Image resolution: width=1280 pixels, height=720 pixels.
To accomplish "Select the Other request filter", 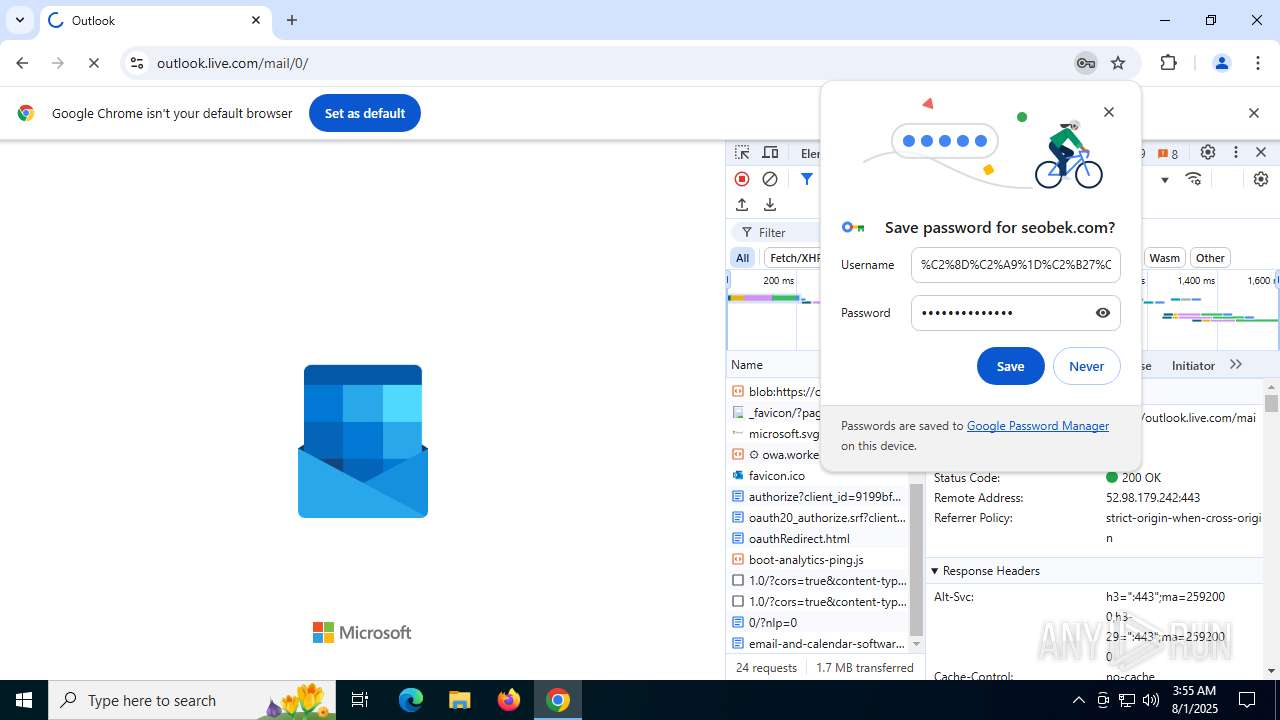I will click(x=1210, y=258).
